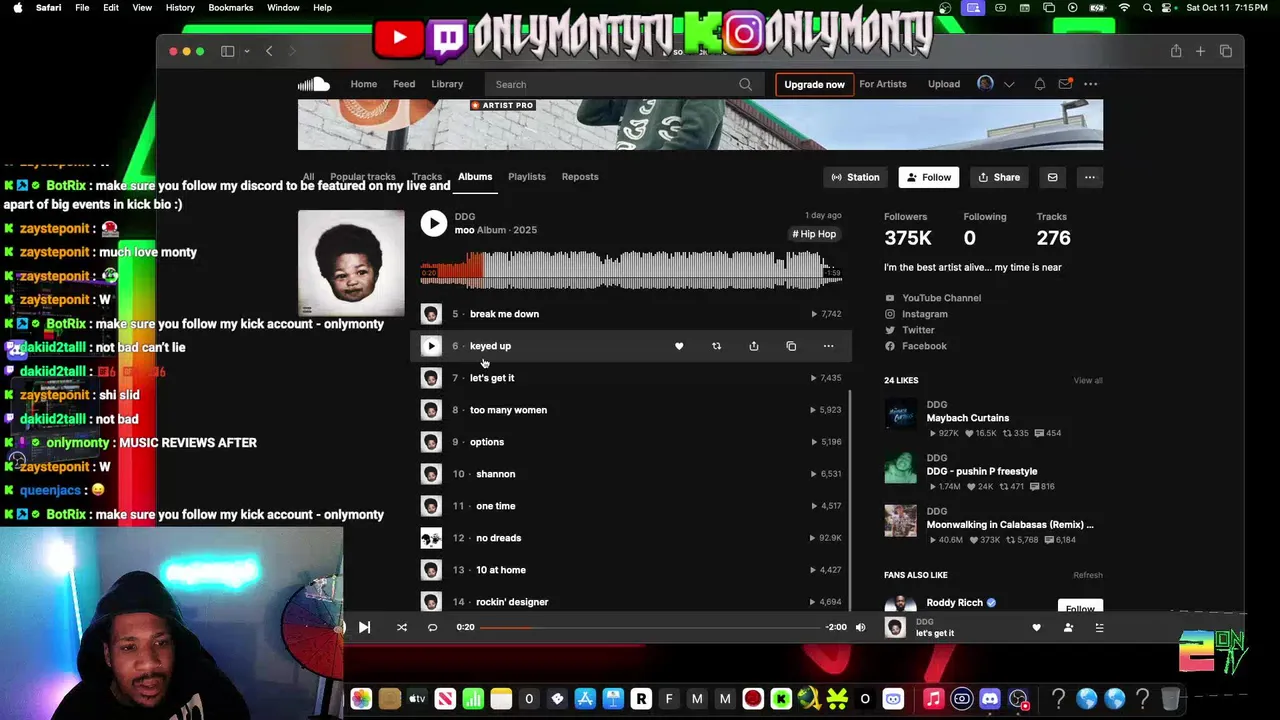The image size is (1280, 720).
Task: Switch to the Reposts tab
Action: 580,177
